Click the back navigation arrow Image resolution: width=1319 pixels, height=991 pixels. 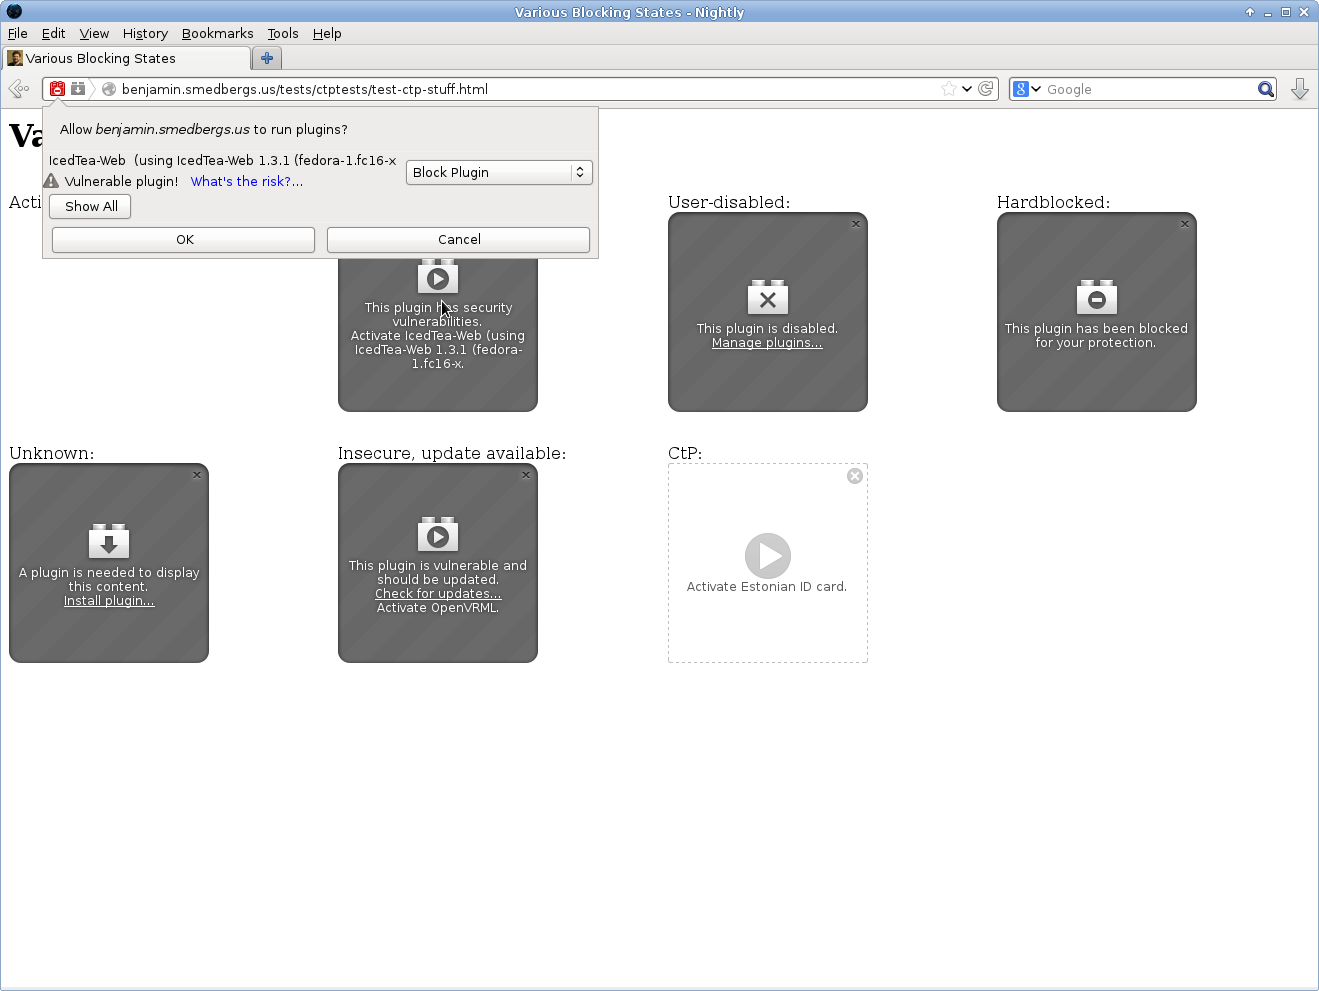pyautogui.click(x=18, y=89)
